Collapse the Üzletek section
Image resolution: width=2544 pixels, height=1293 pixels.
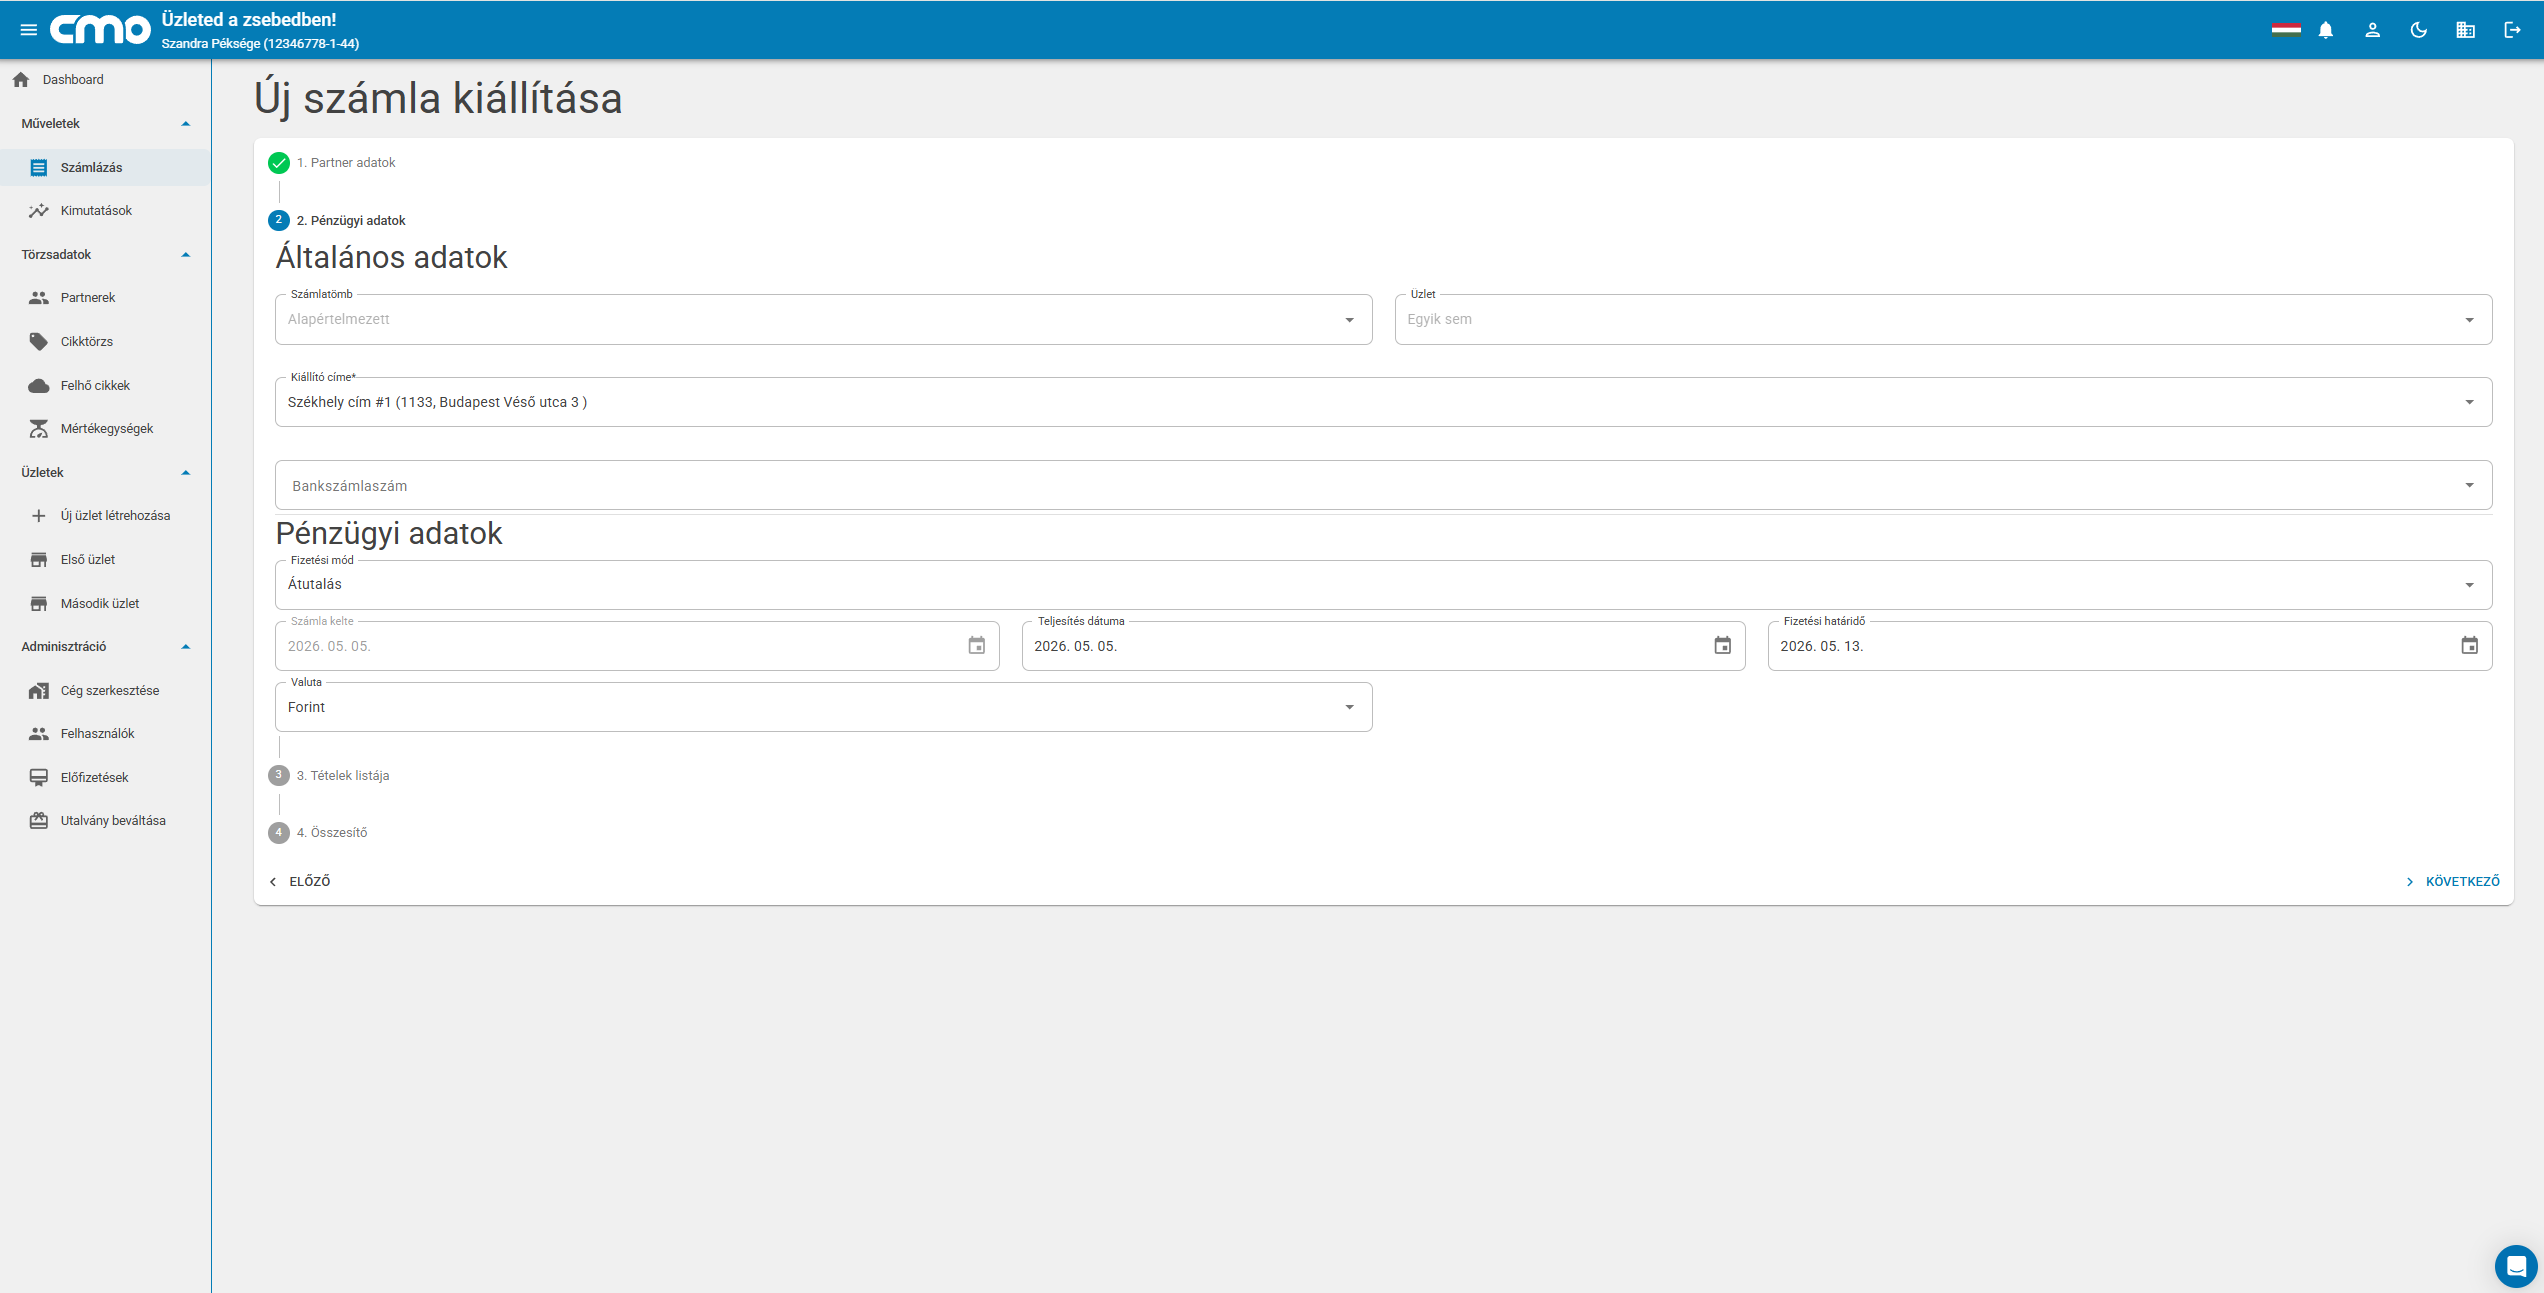185,473
